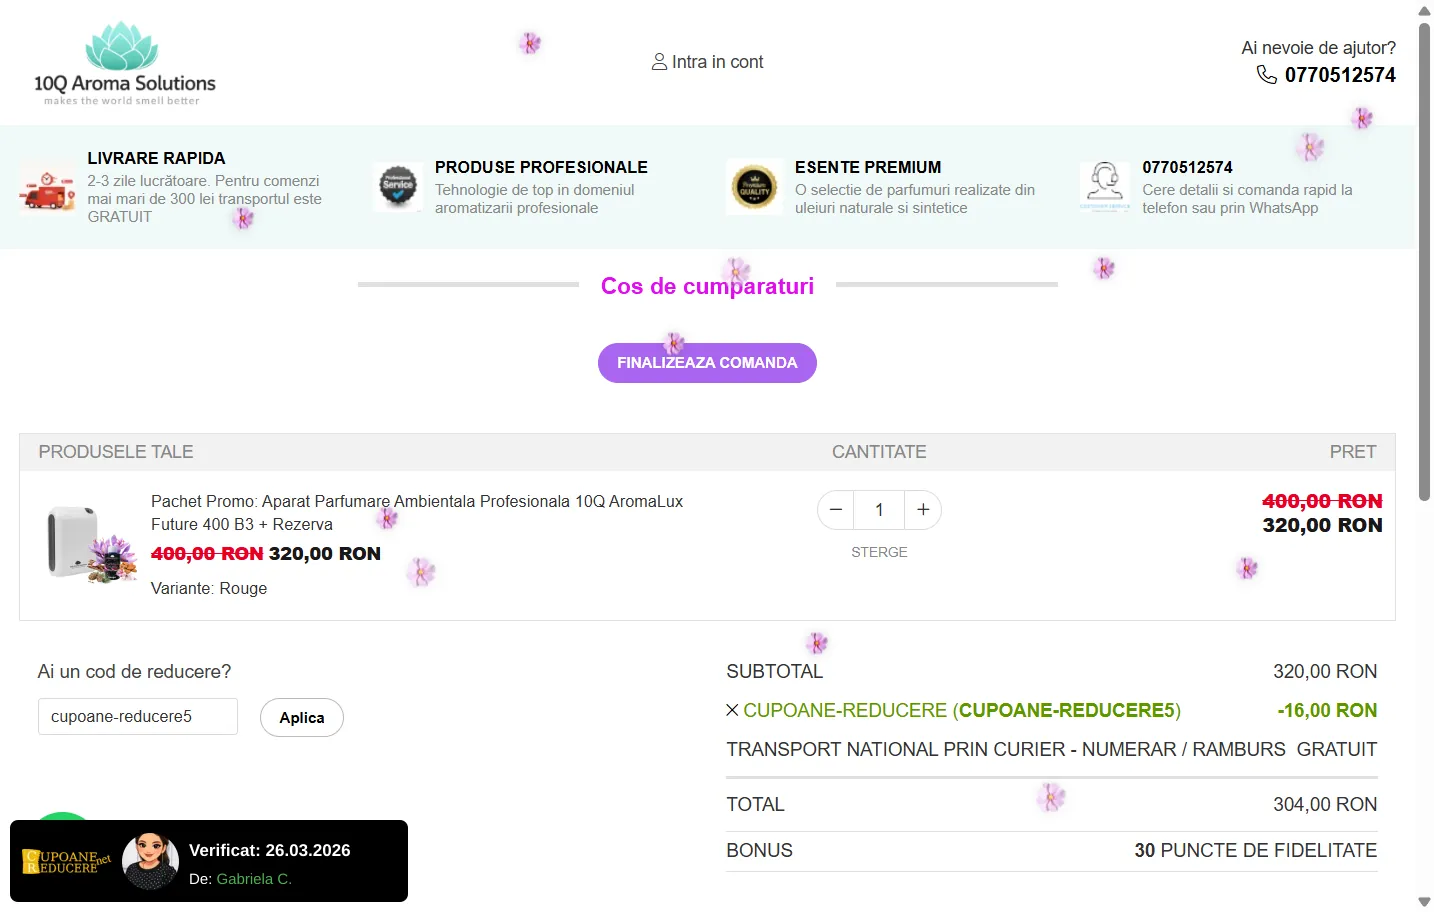Image resolution: width=1434 pixels, height=912 pixels.
Task: Click the 10Q Aroma Solutions lotus logo
Action: click(x=124, y=63)
